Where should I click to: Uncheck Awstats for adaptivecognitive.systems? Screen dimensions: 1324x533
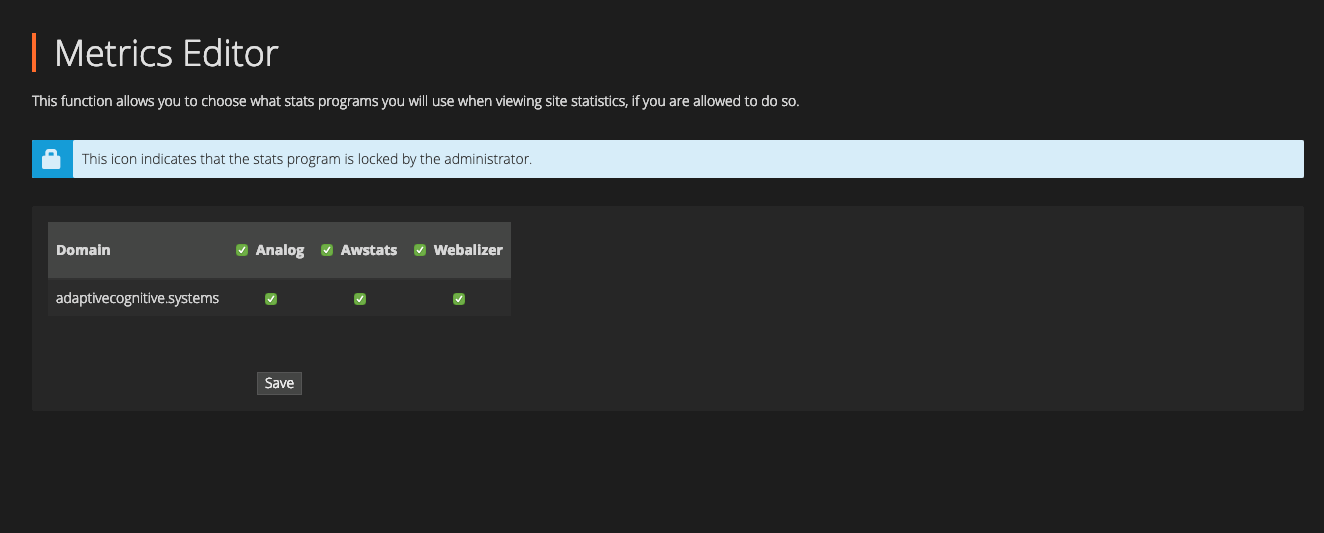tap(360, 298)
